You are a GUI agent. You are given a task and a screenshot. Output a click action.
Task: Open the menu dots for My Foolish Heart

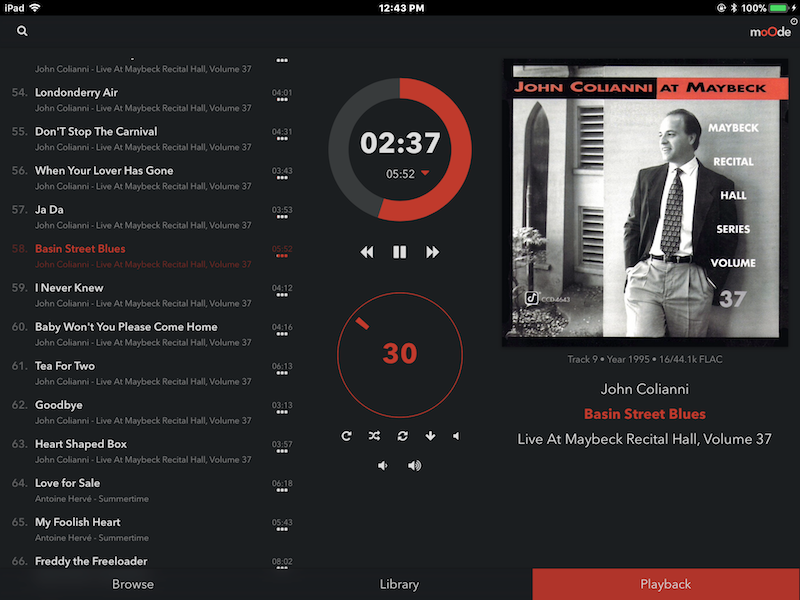[282, 530]
